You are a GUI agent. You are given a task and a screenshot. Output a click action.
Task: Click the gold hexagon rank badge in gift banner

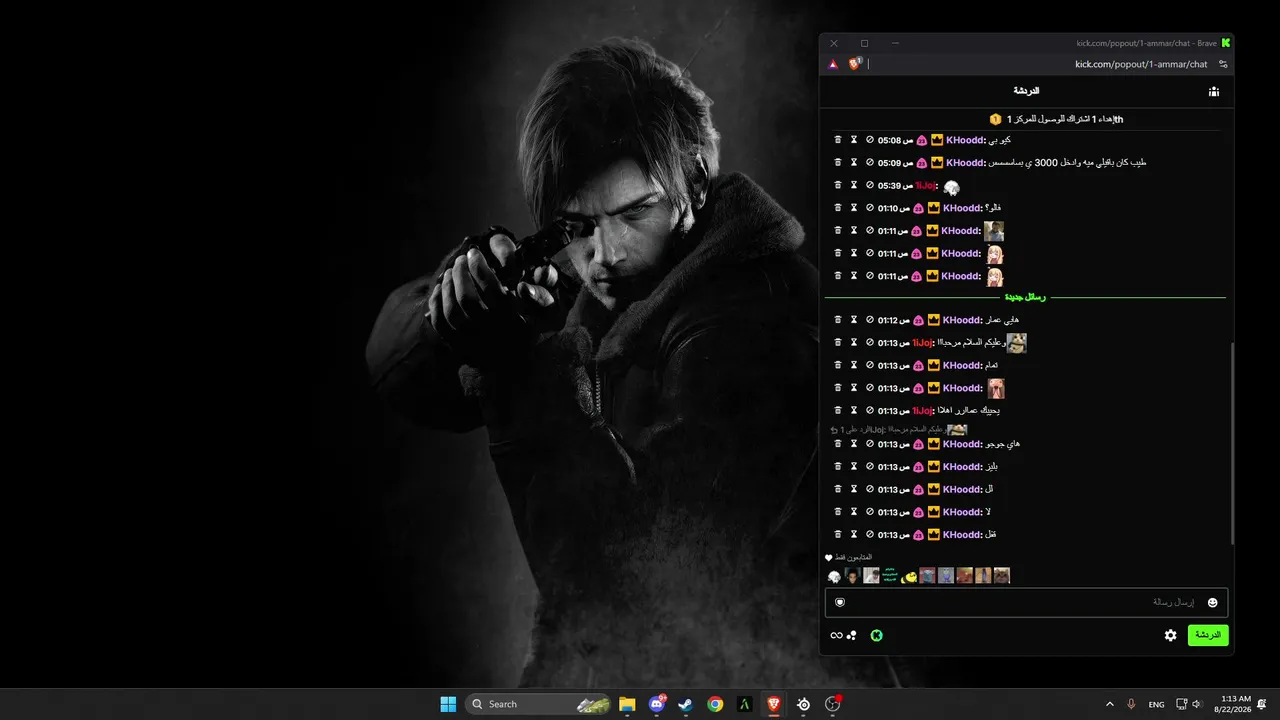click(996, 119)
